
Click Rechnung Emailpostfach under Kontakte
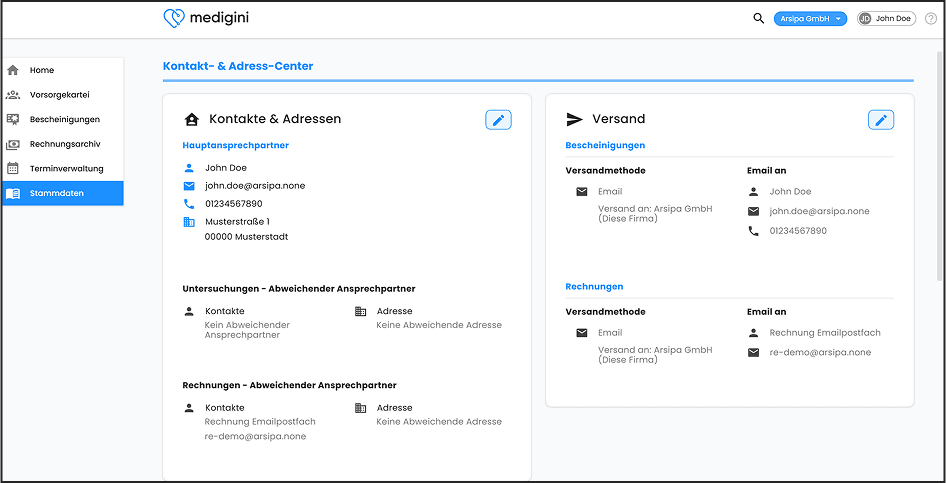260,421
